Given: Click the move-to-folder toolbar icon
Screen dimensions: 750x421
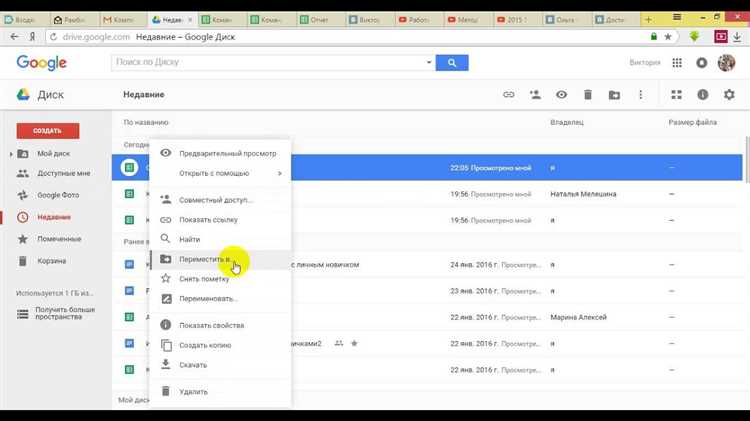Looking at the screenshot, I should point(614,95).
